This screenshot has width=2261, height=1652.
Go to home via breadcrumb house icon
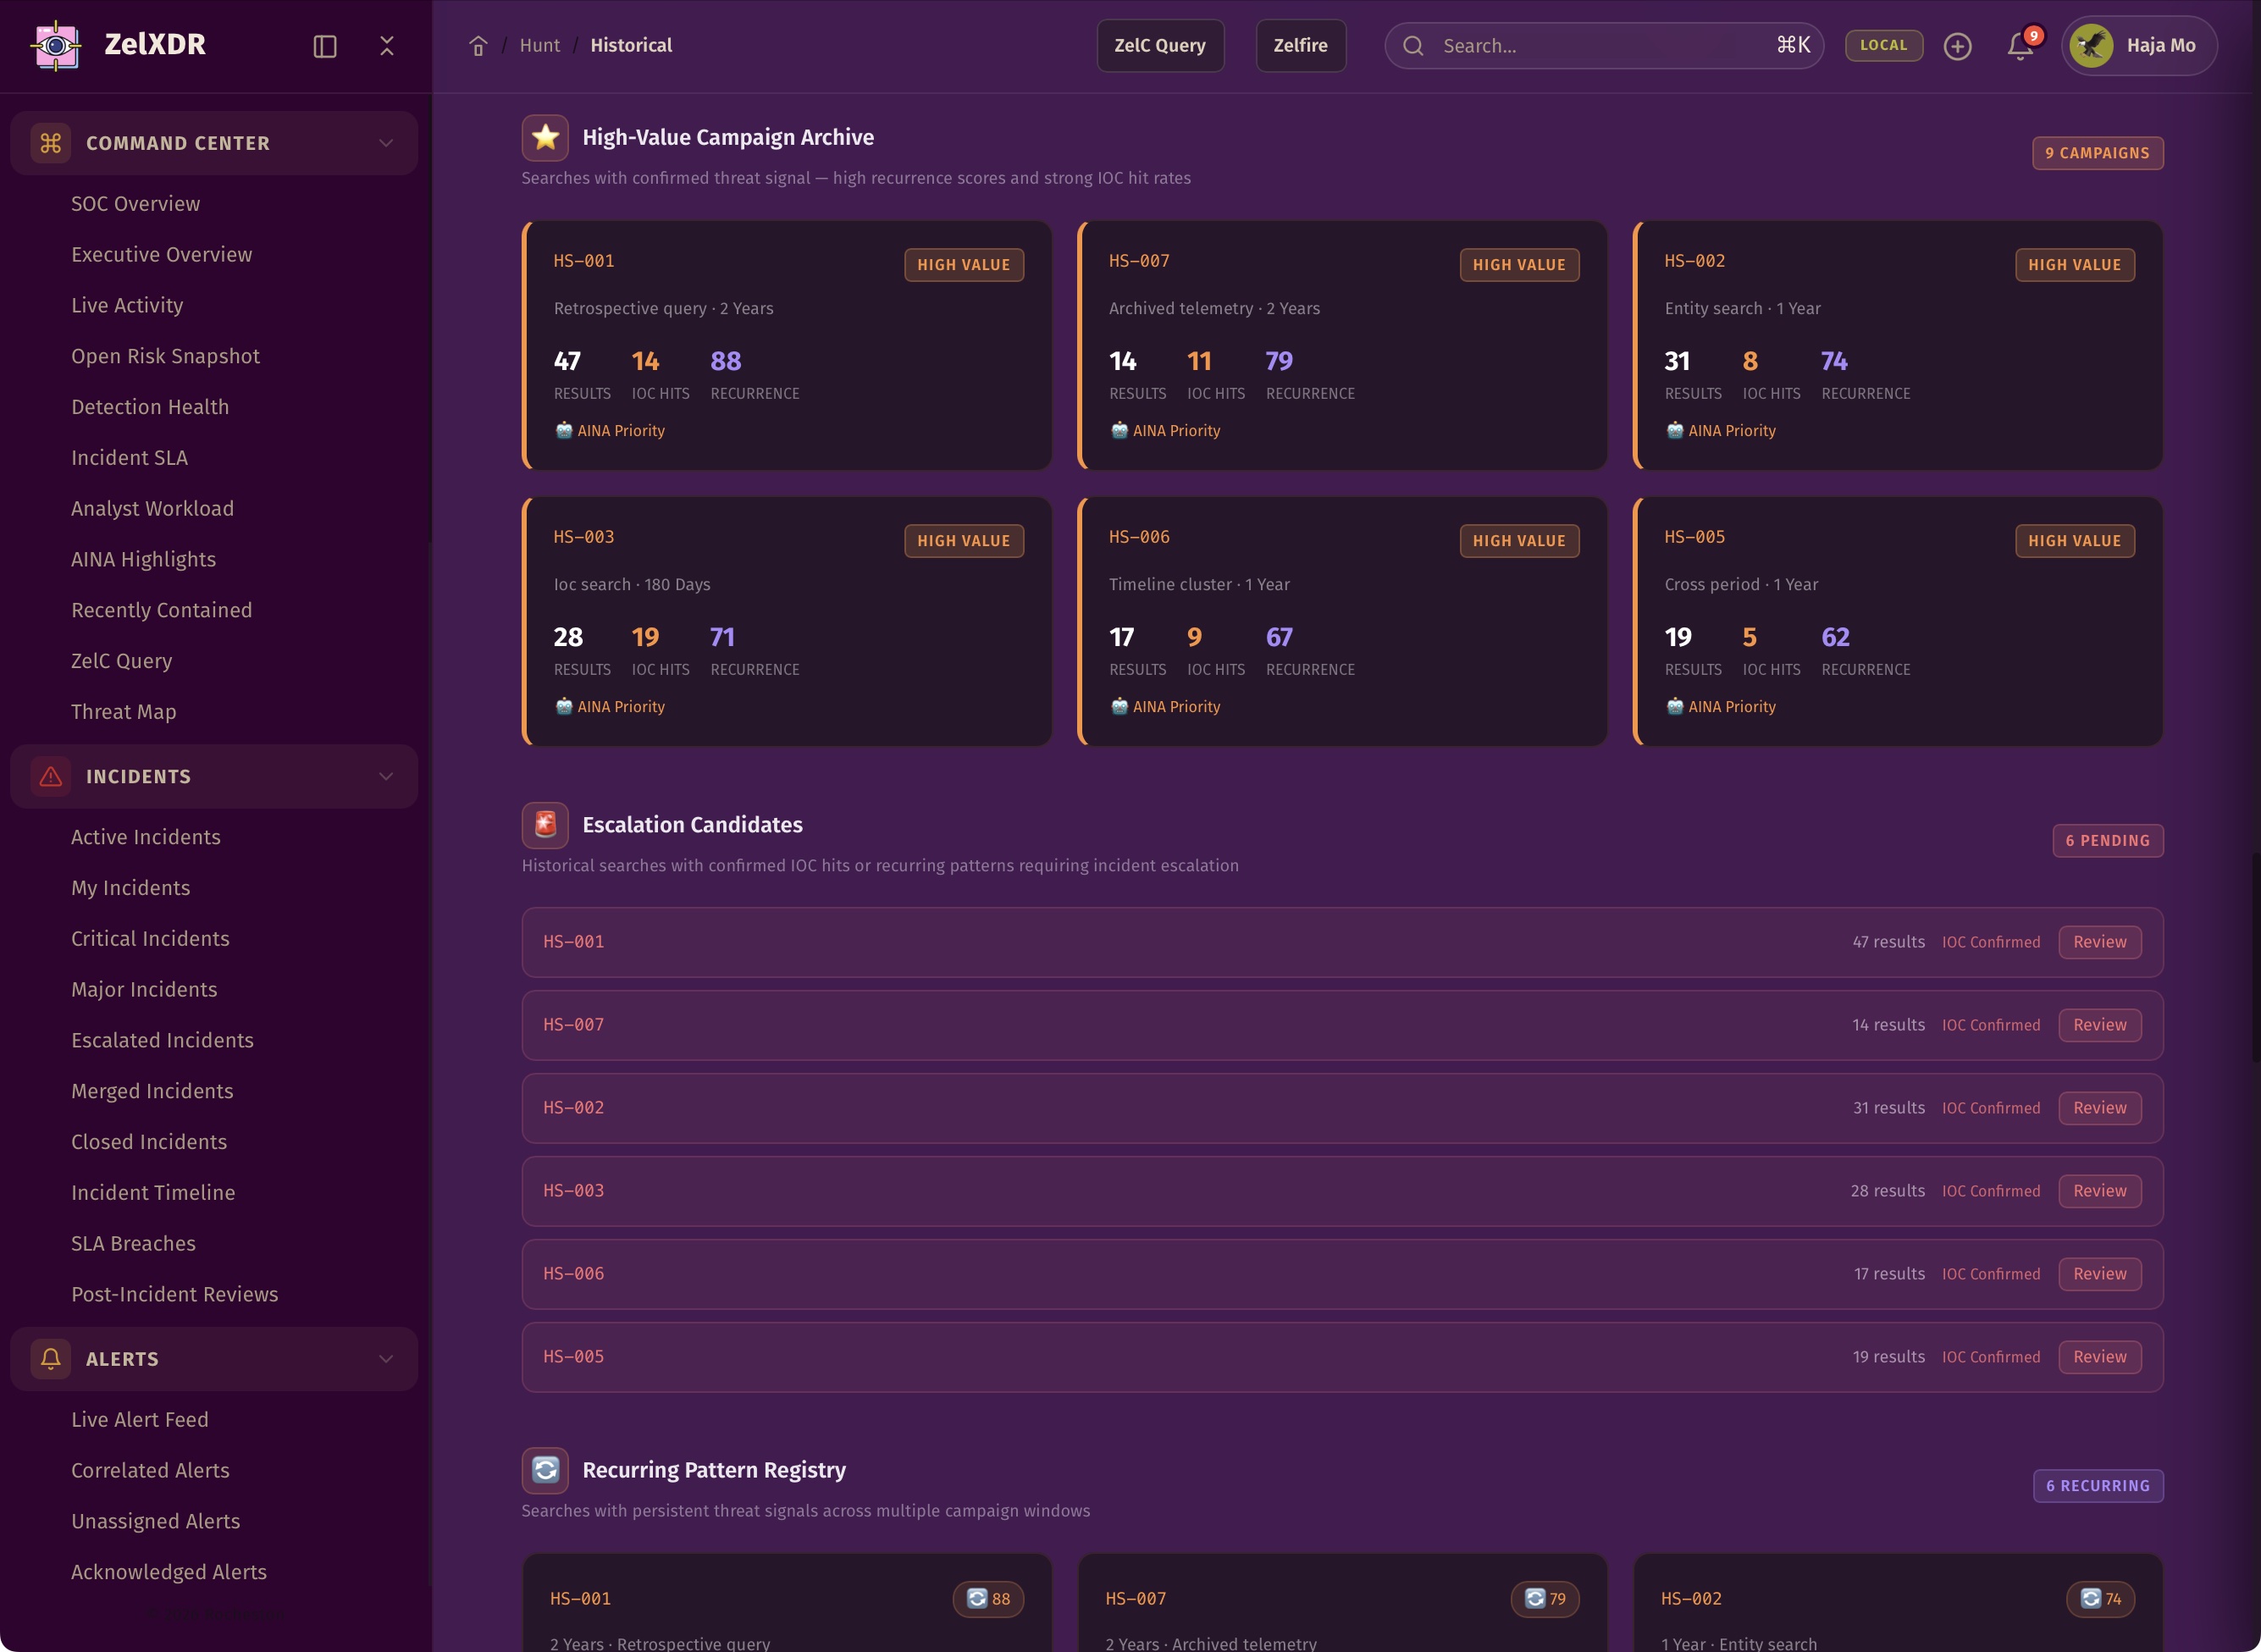[x=478, y=46]
